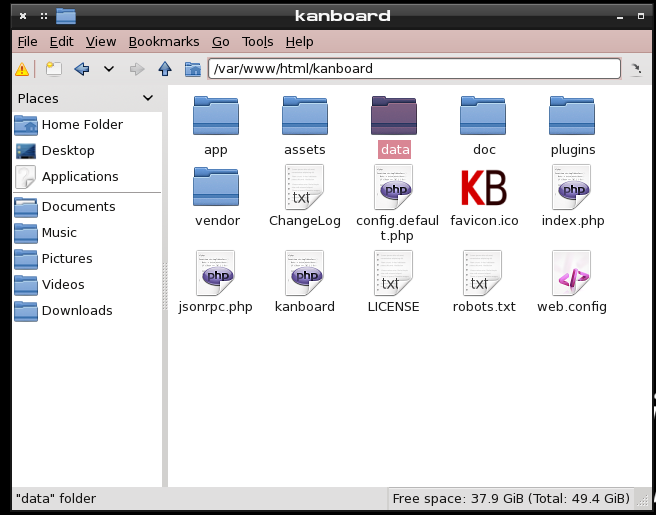The height and width of the screenshot is (515, 656).
Task: Select the index.php file icon
Action: pyautogui.click(x=572, y=187)
